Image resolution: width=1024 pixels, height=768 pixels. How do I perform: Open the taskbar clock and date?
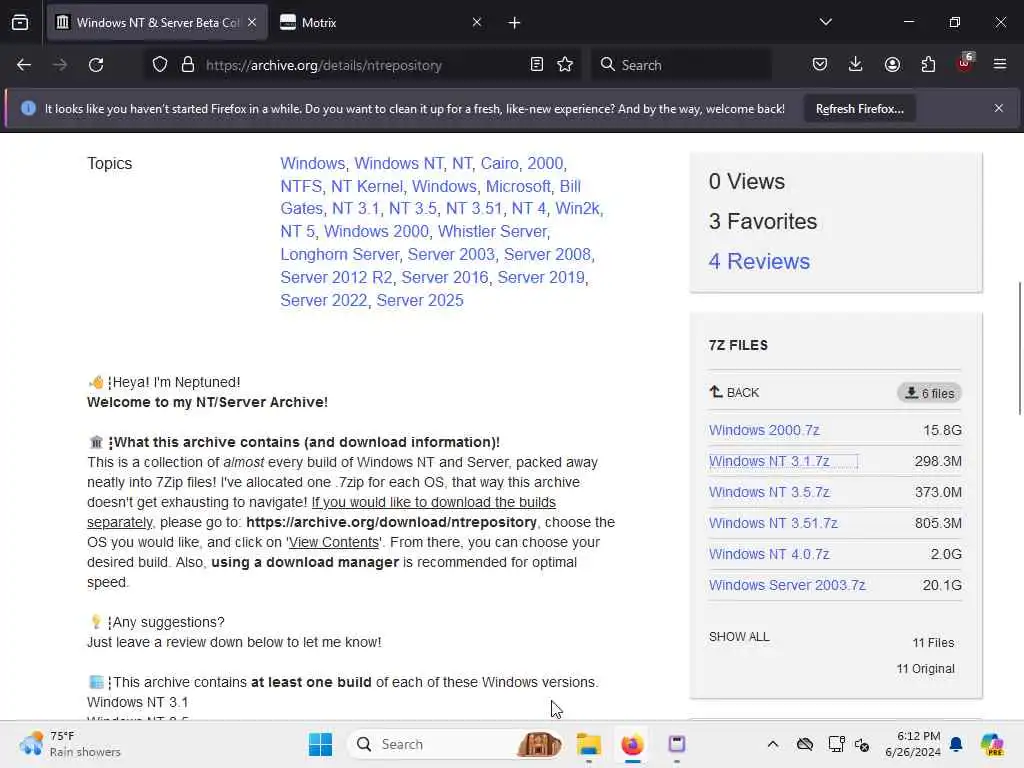tap(912, 744)
